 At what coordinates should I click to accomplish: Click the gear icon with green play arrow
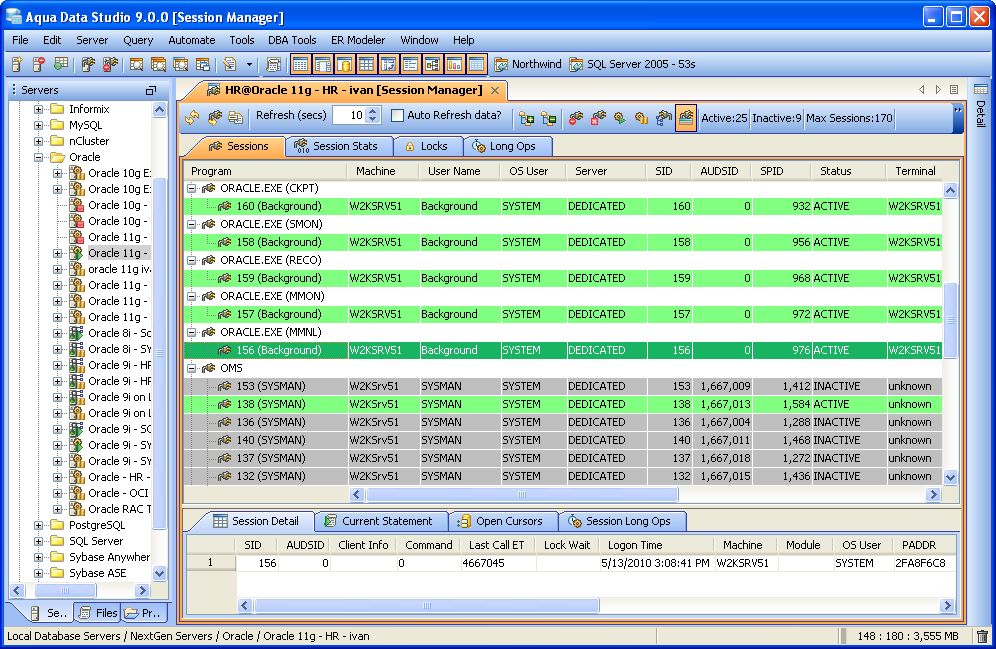[x=619, y=118]
